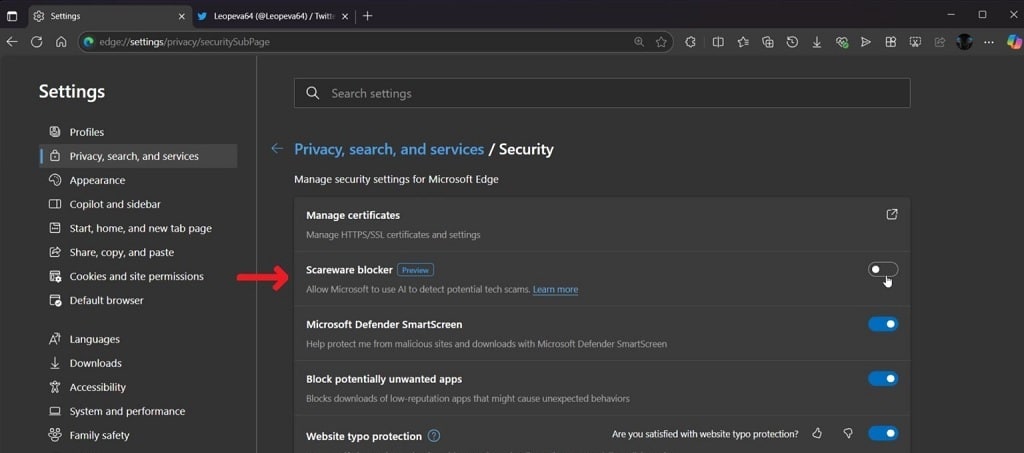Open Accessibility settings section
Screen dimensions: 1024x453
tap(138, 388)
